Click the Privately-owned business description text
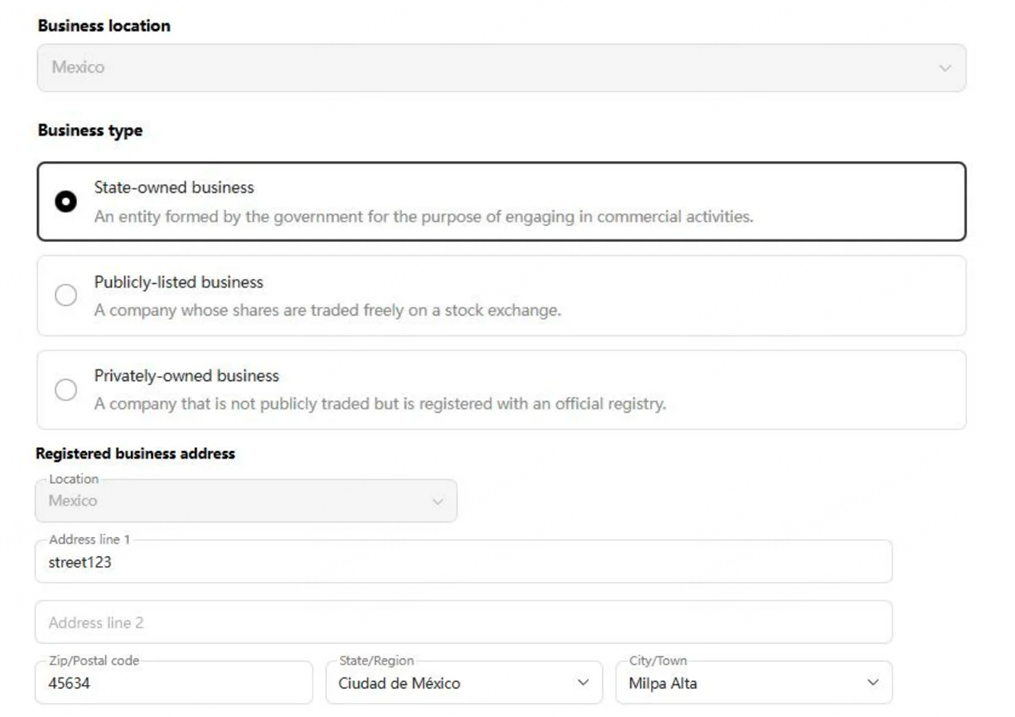Image resolution: width=1015 pixels, height=717 pixels. [380, 404]
